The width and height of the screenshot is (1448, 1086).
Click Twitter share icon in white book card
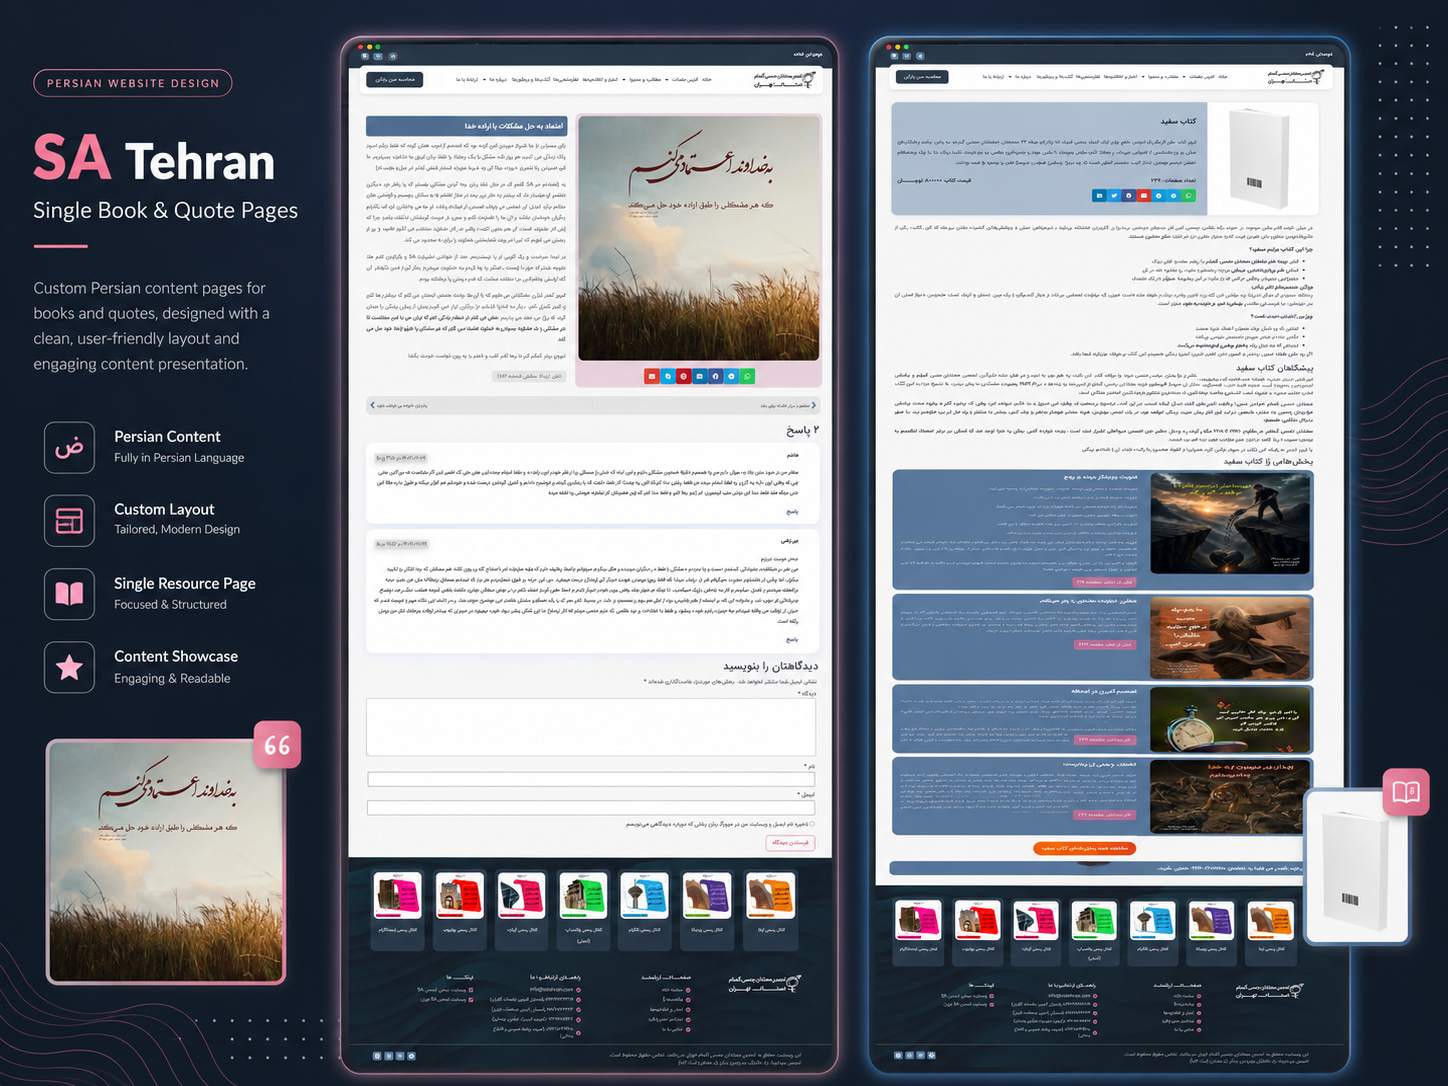(x=1114, y=196)
